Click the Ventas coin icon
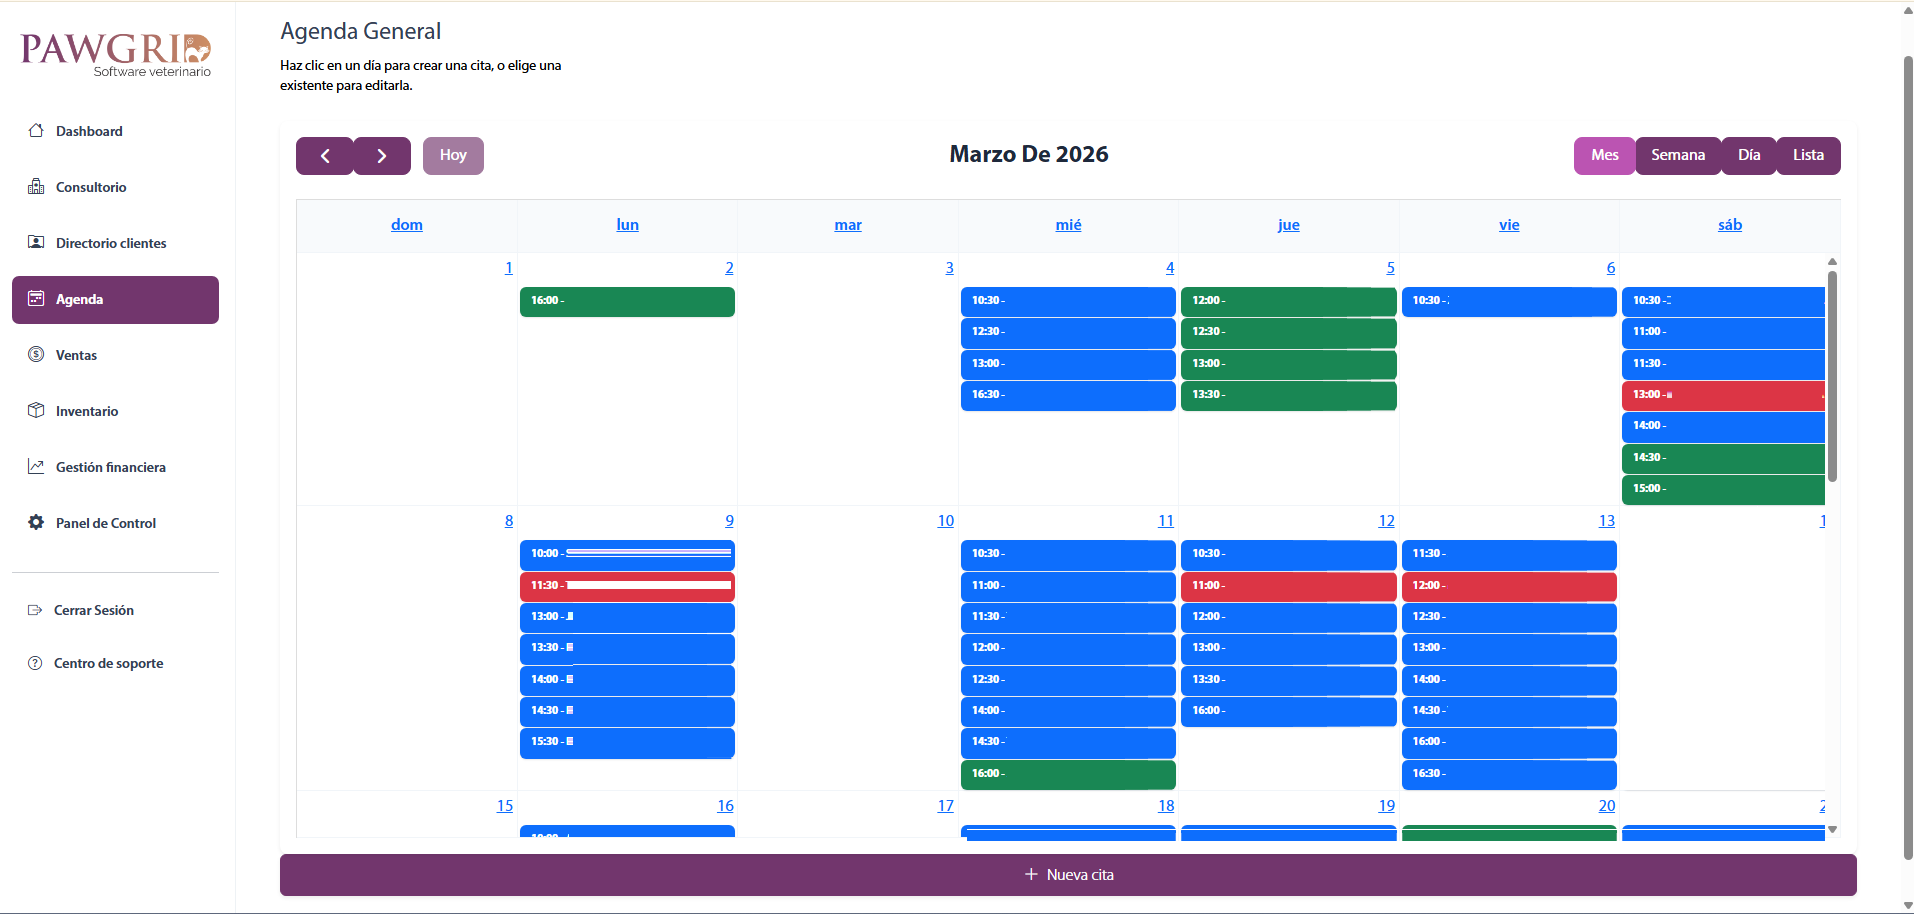This screenshot has height=914, width=1914. pyautogui.click(x=36, y=355)
